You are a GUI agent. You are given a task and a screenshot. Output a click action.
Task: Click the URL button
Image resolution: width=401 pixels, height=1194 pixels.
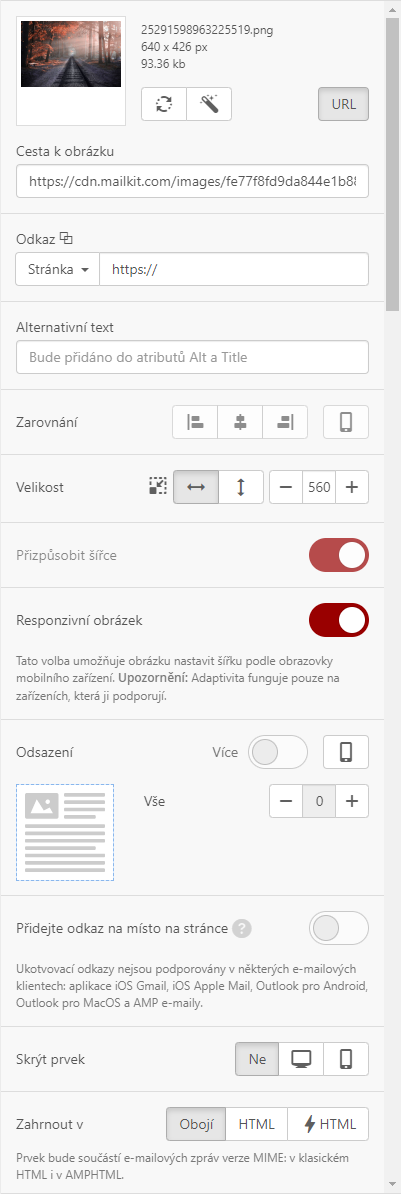click(x=343, y=104)
